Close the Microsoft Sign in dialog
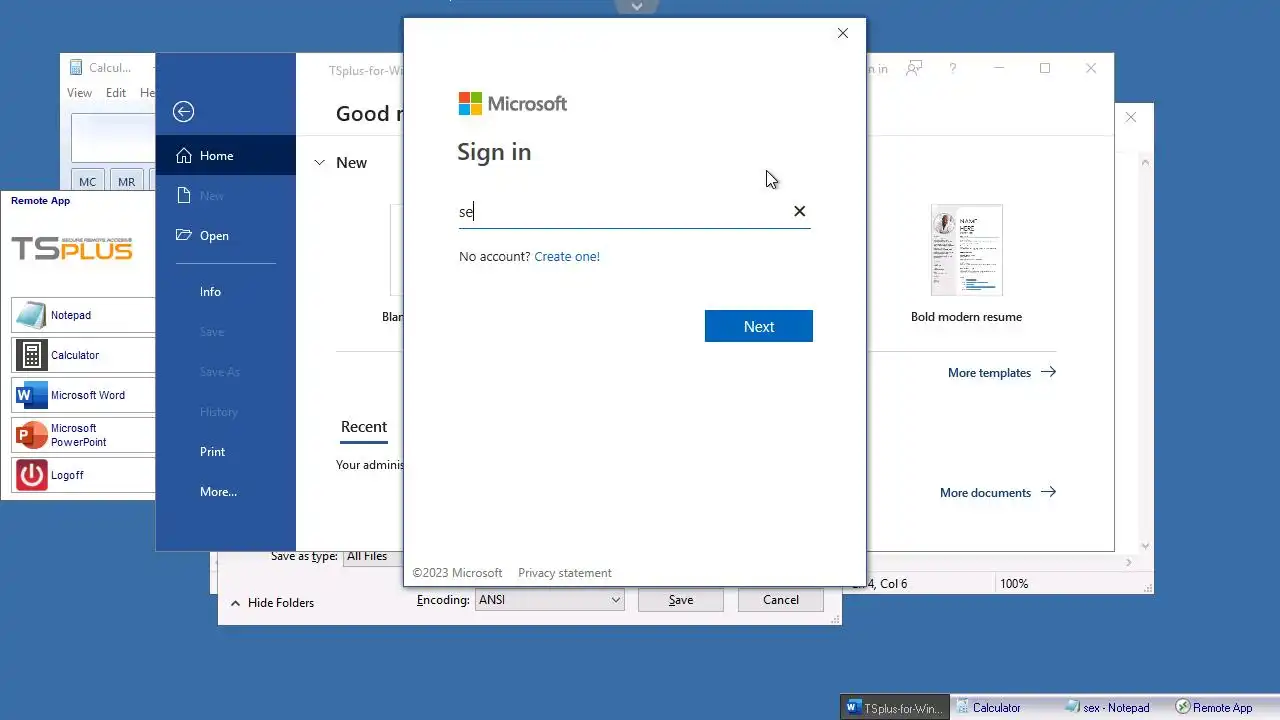Image resolution: width=1280 pixels, height=720 pixels. click(842, 33)
